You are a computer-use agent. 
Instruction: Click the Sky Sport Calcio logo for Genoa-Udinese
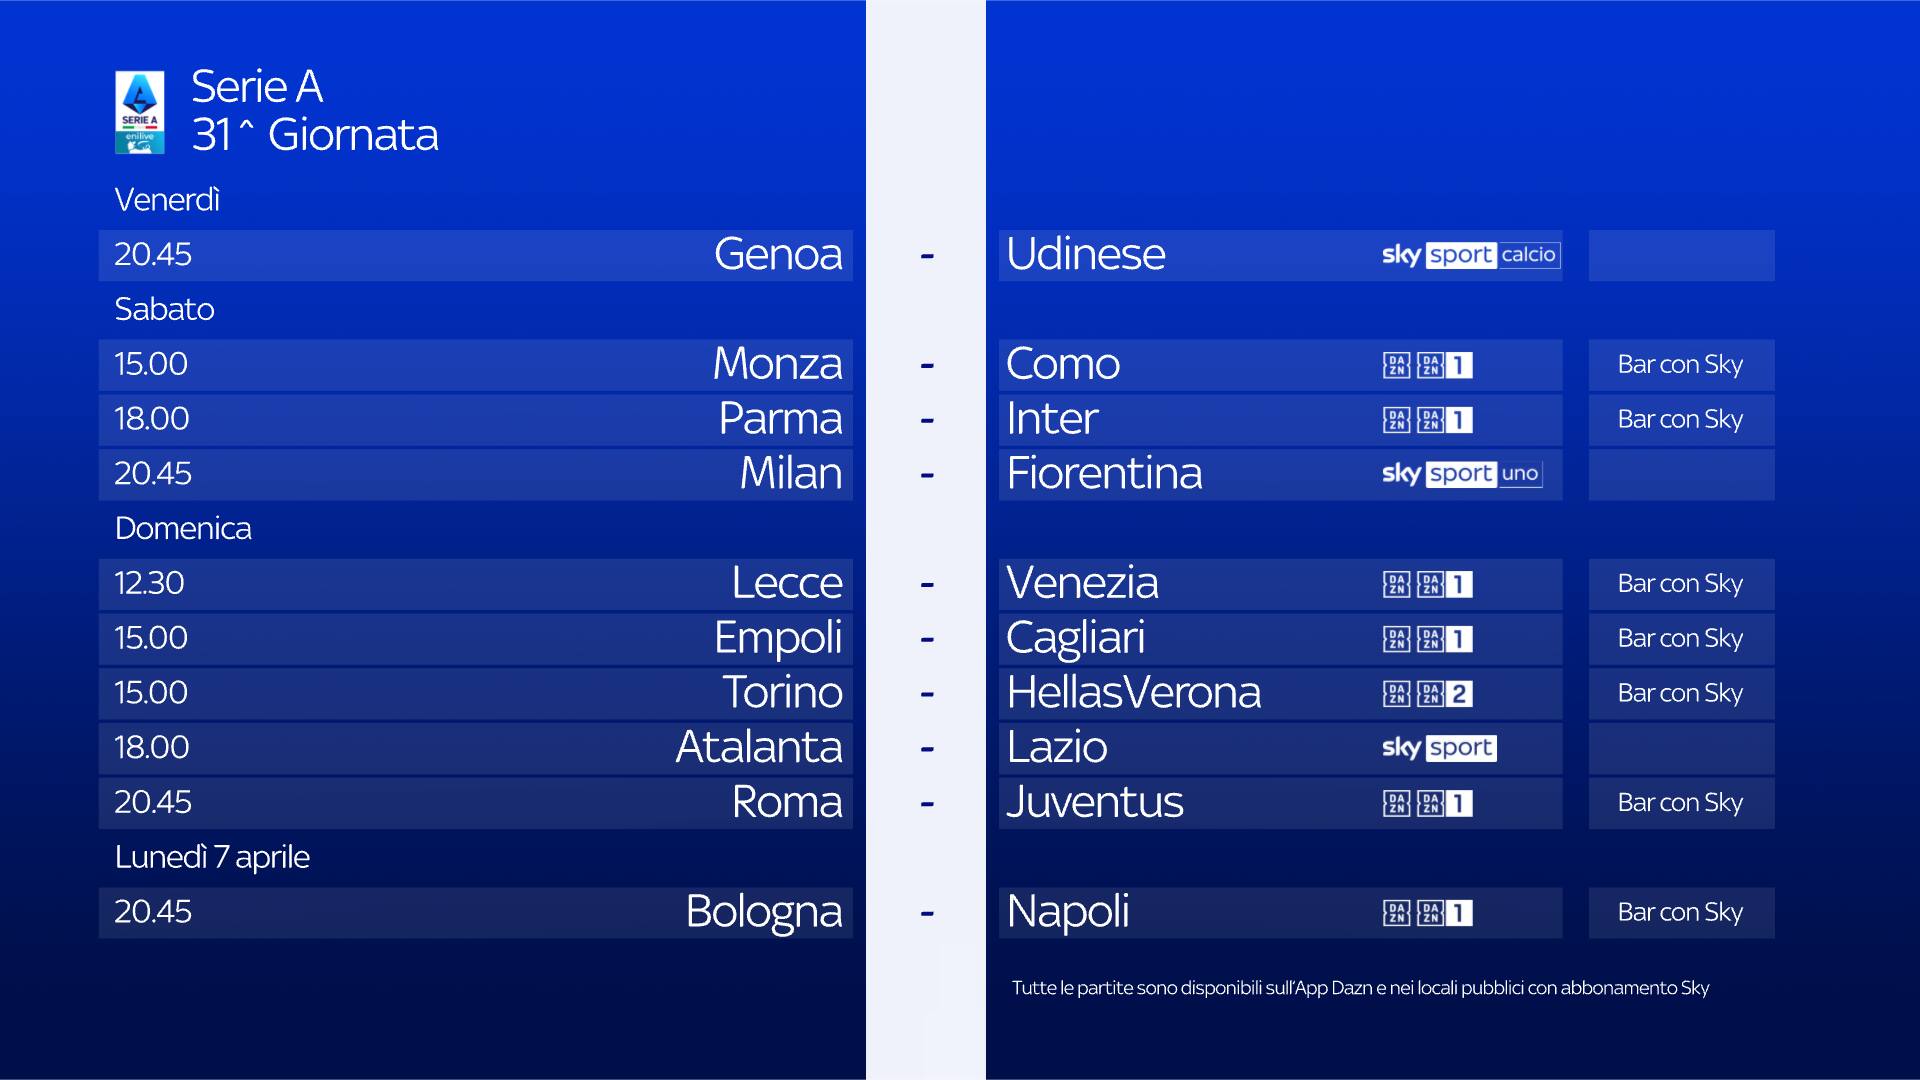tap(1470, 255)
